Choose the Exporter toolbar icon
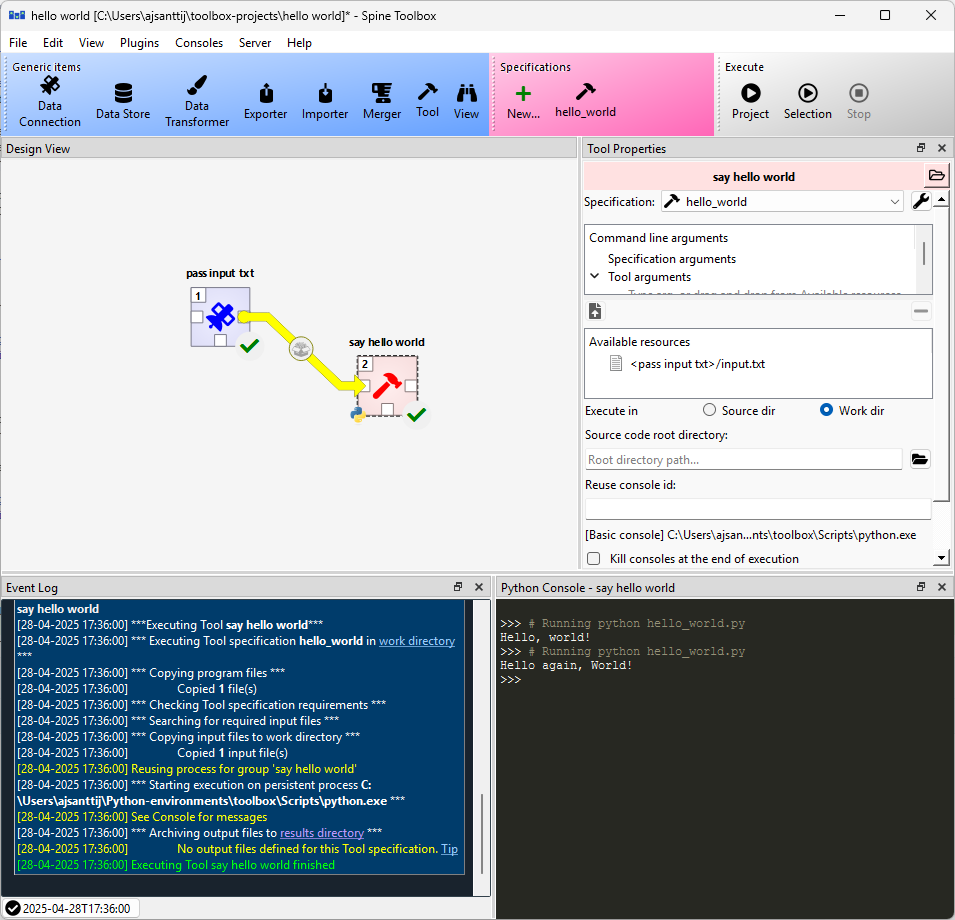This screenshot has width=955, height=920. coord(266,93)
